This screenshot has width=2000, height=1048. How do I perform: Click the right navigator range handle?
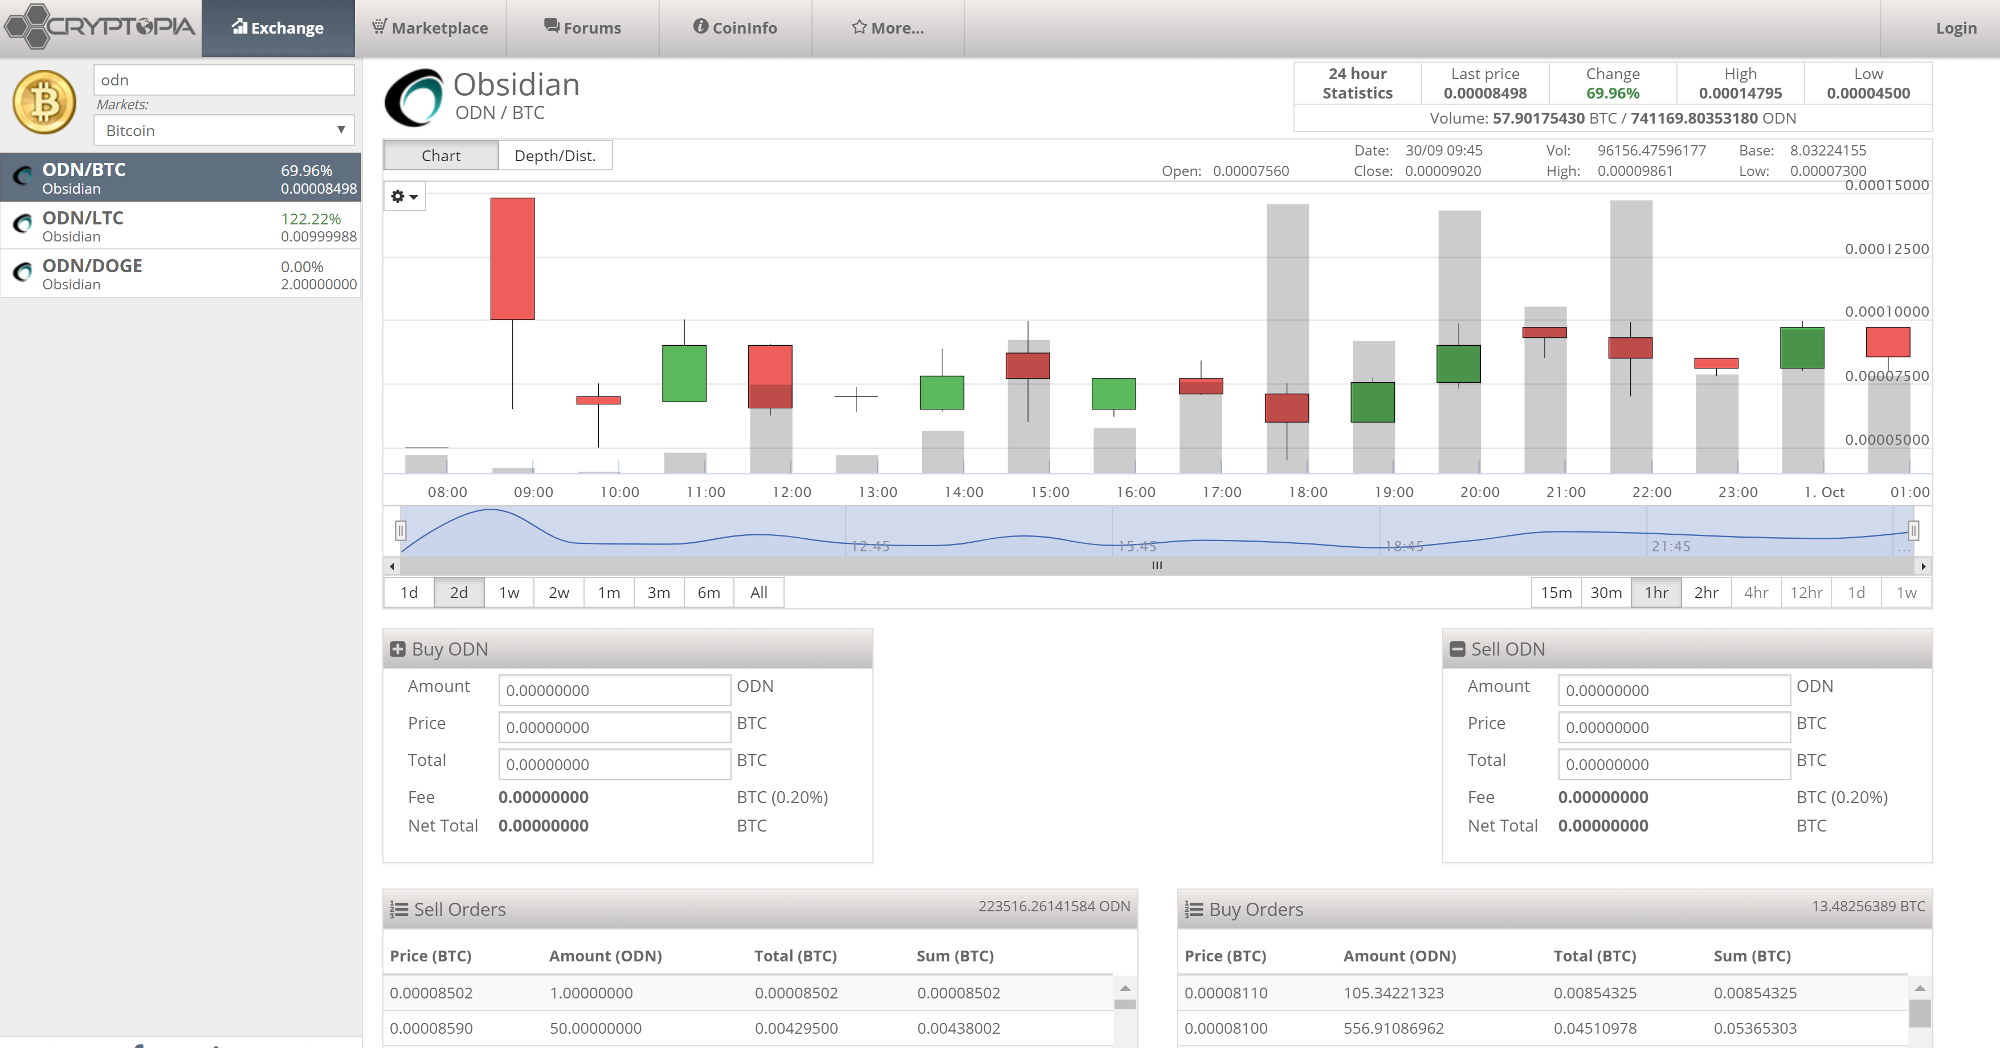click(x=1913, y=531)
